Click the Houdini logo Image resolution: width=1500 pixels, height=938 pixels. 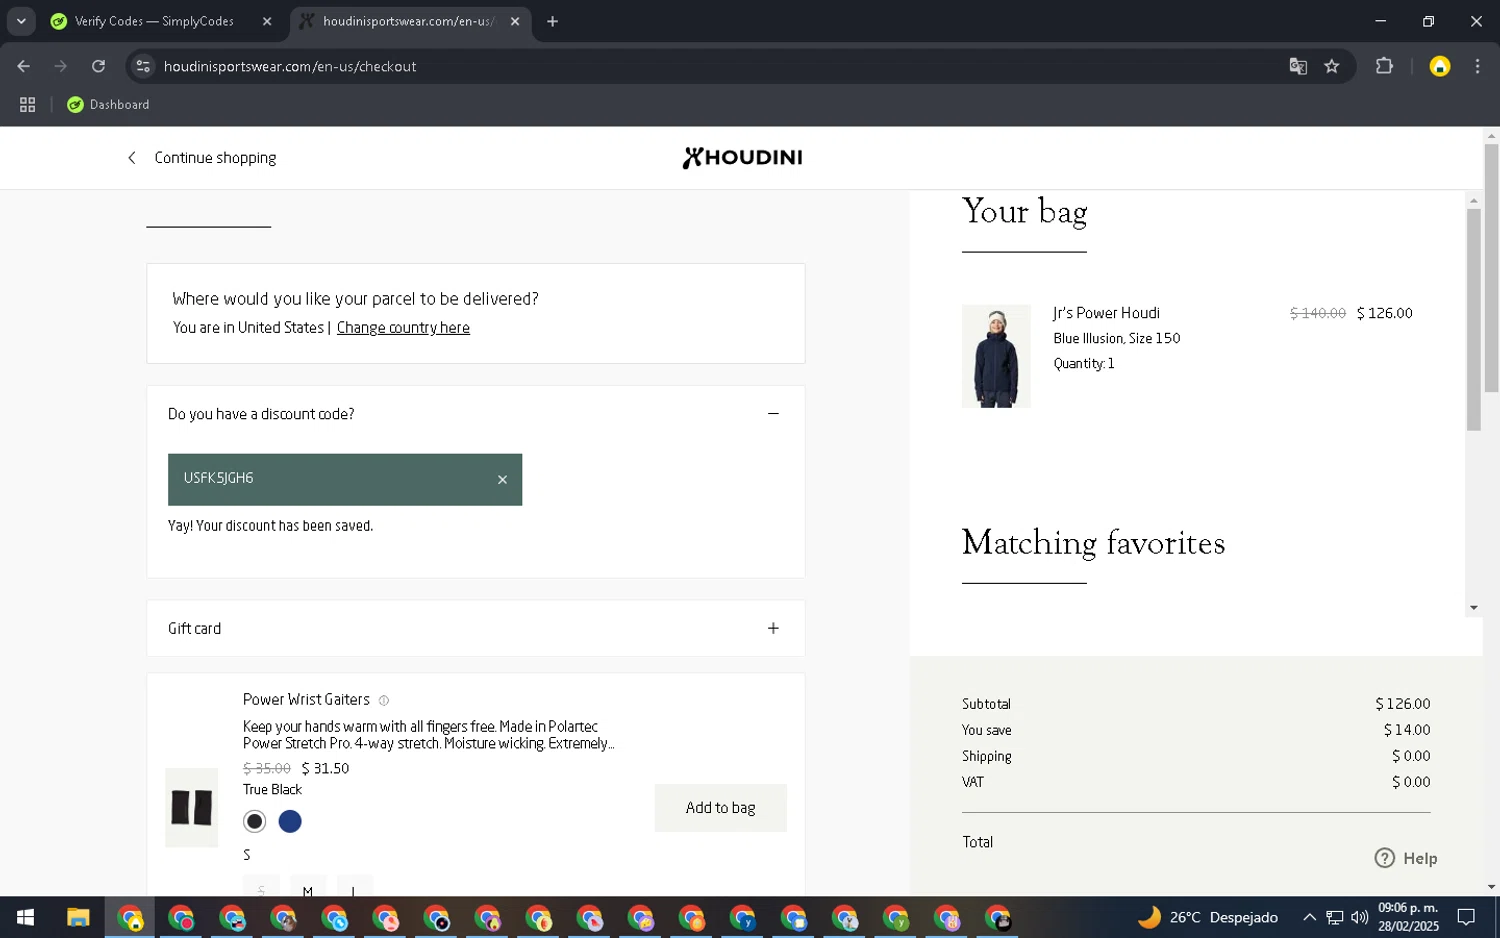(x=742, y=157)
